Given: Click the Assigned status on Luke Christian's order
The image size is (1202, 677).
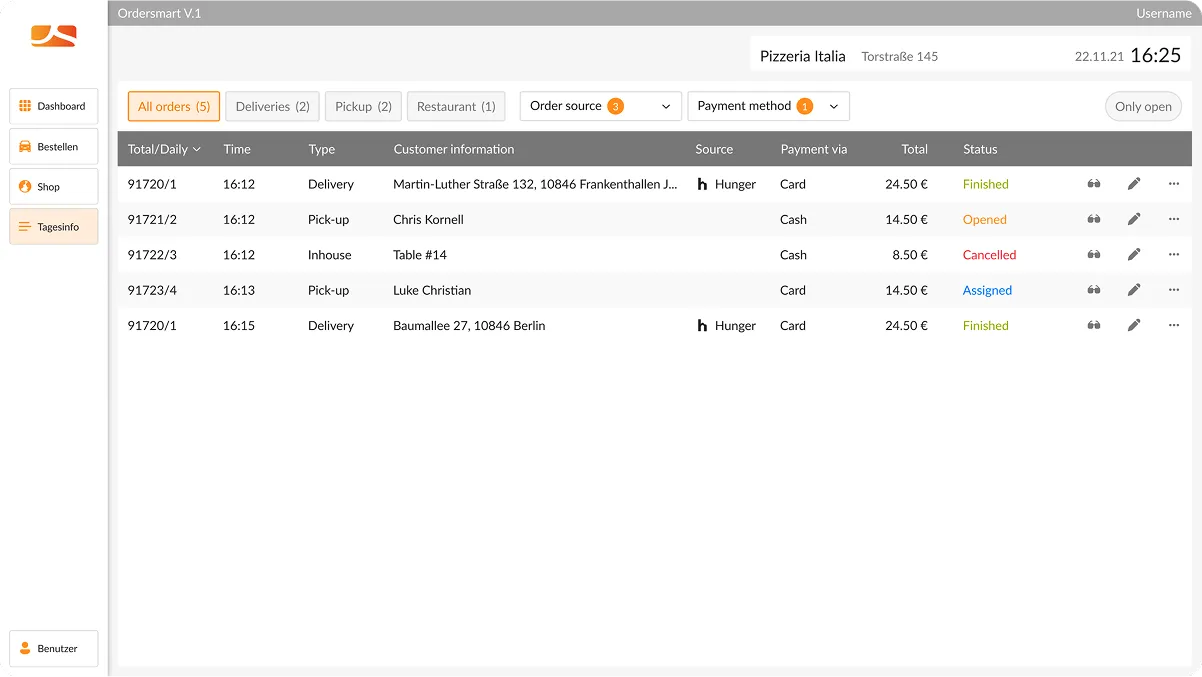Looking at the screenshot, I should (987, 290).
